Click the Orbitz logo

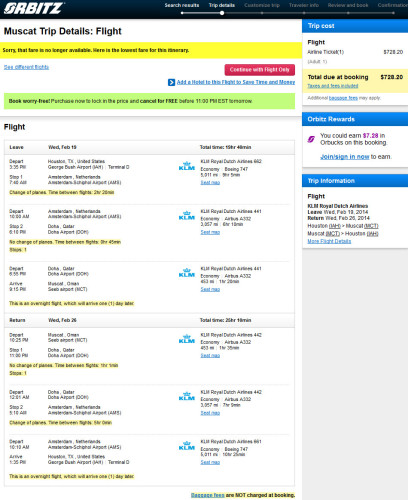point(34,8)
